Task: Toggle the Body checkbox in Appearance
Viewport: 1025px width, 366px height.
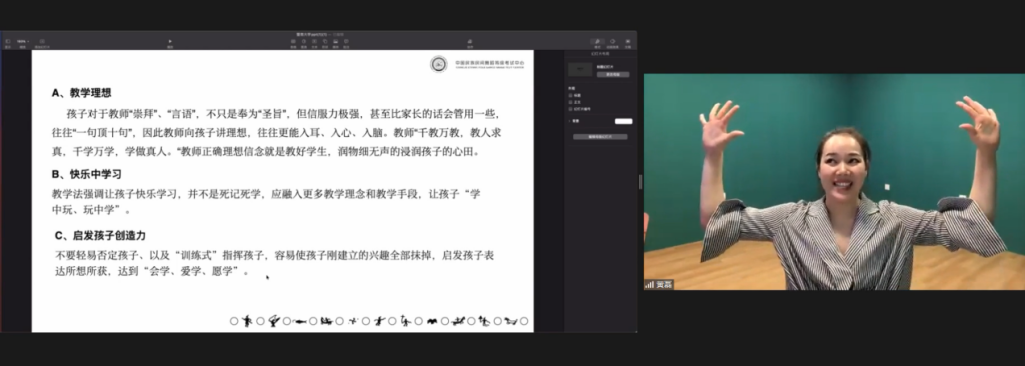Action: pyautogui.click(x=570, y=102)
